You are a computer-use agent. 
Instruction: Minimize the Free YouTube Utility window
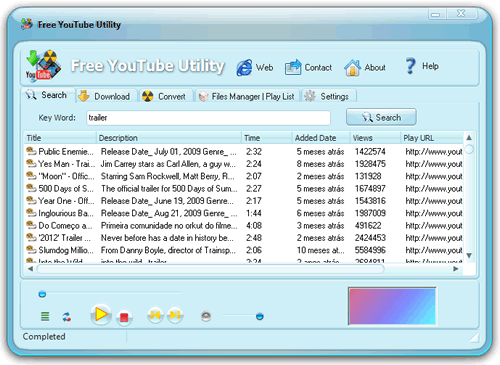435,14
